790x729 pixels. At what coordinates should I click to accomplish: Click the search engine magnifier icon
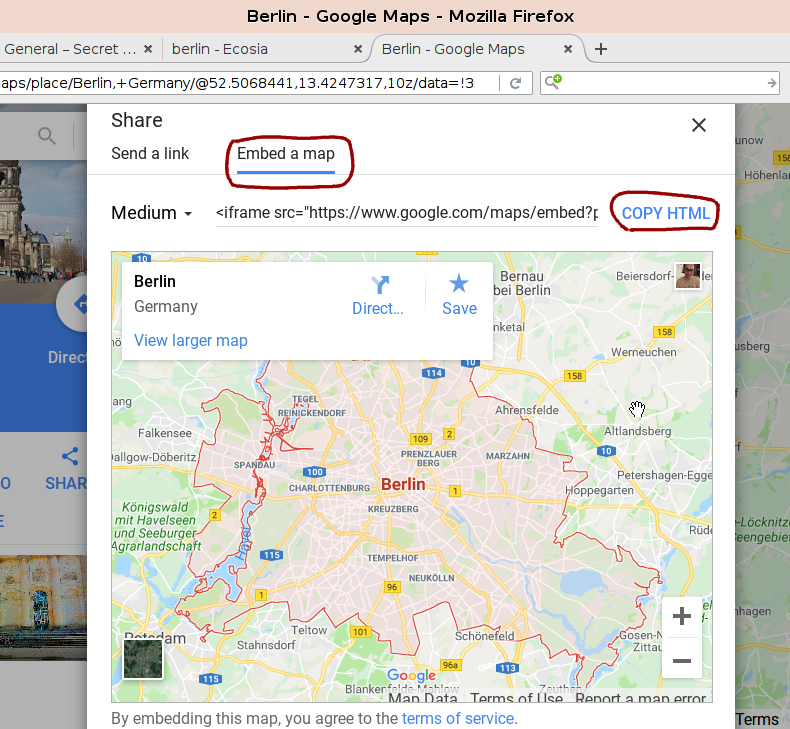pos(553,82)
